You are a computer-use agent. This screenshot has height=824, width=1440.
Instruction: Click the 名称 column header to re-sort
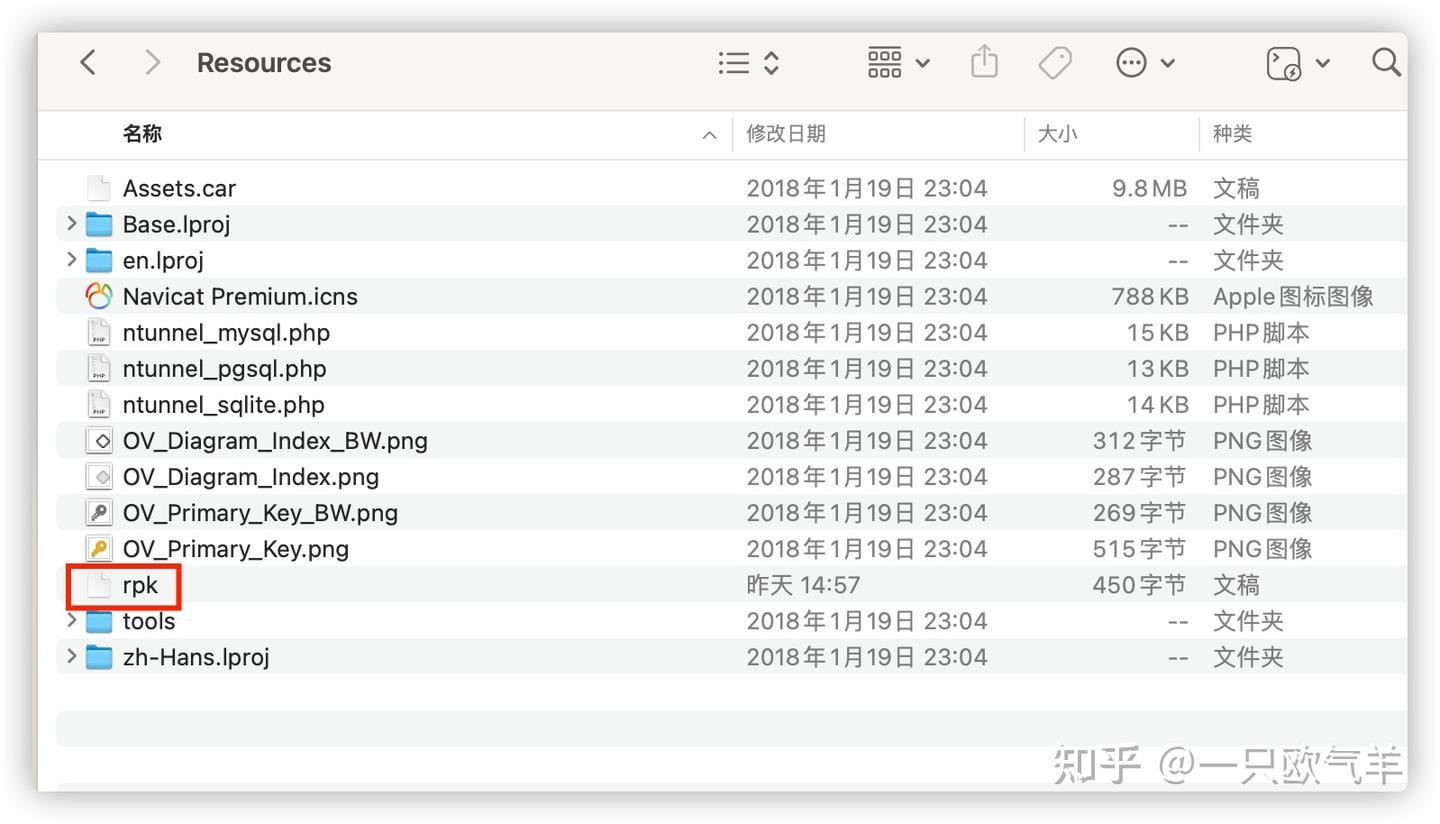[141, 134]
